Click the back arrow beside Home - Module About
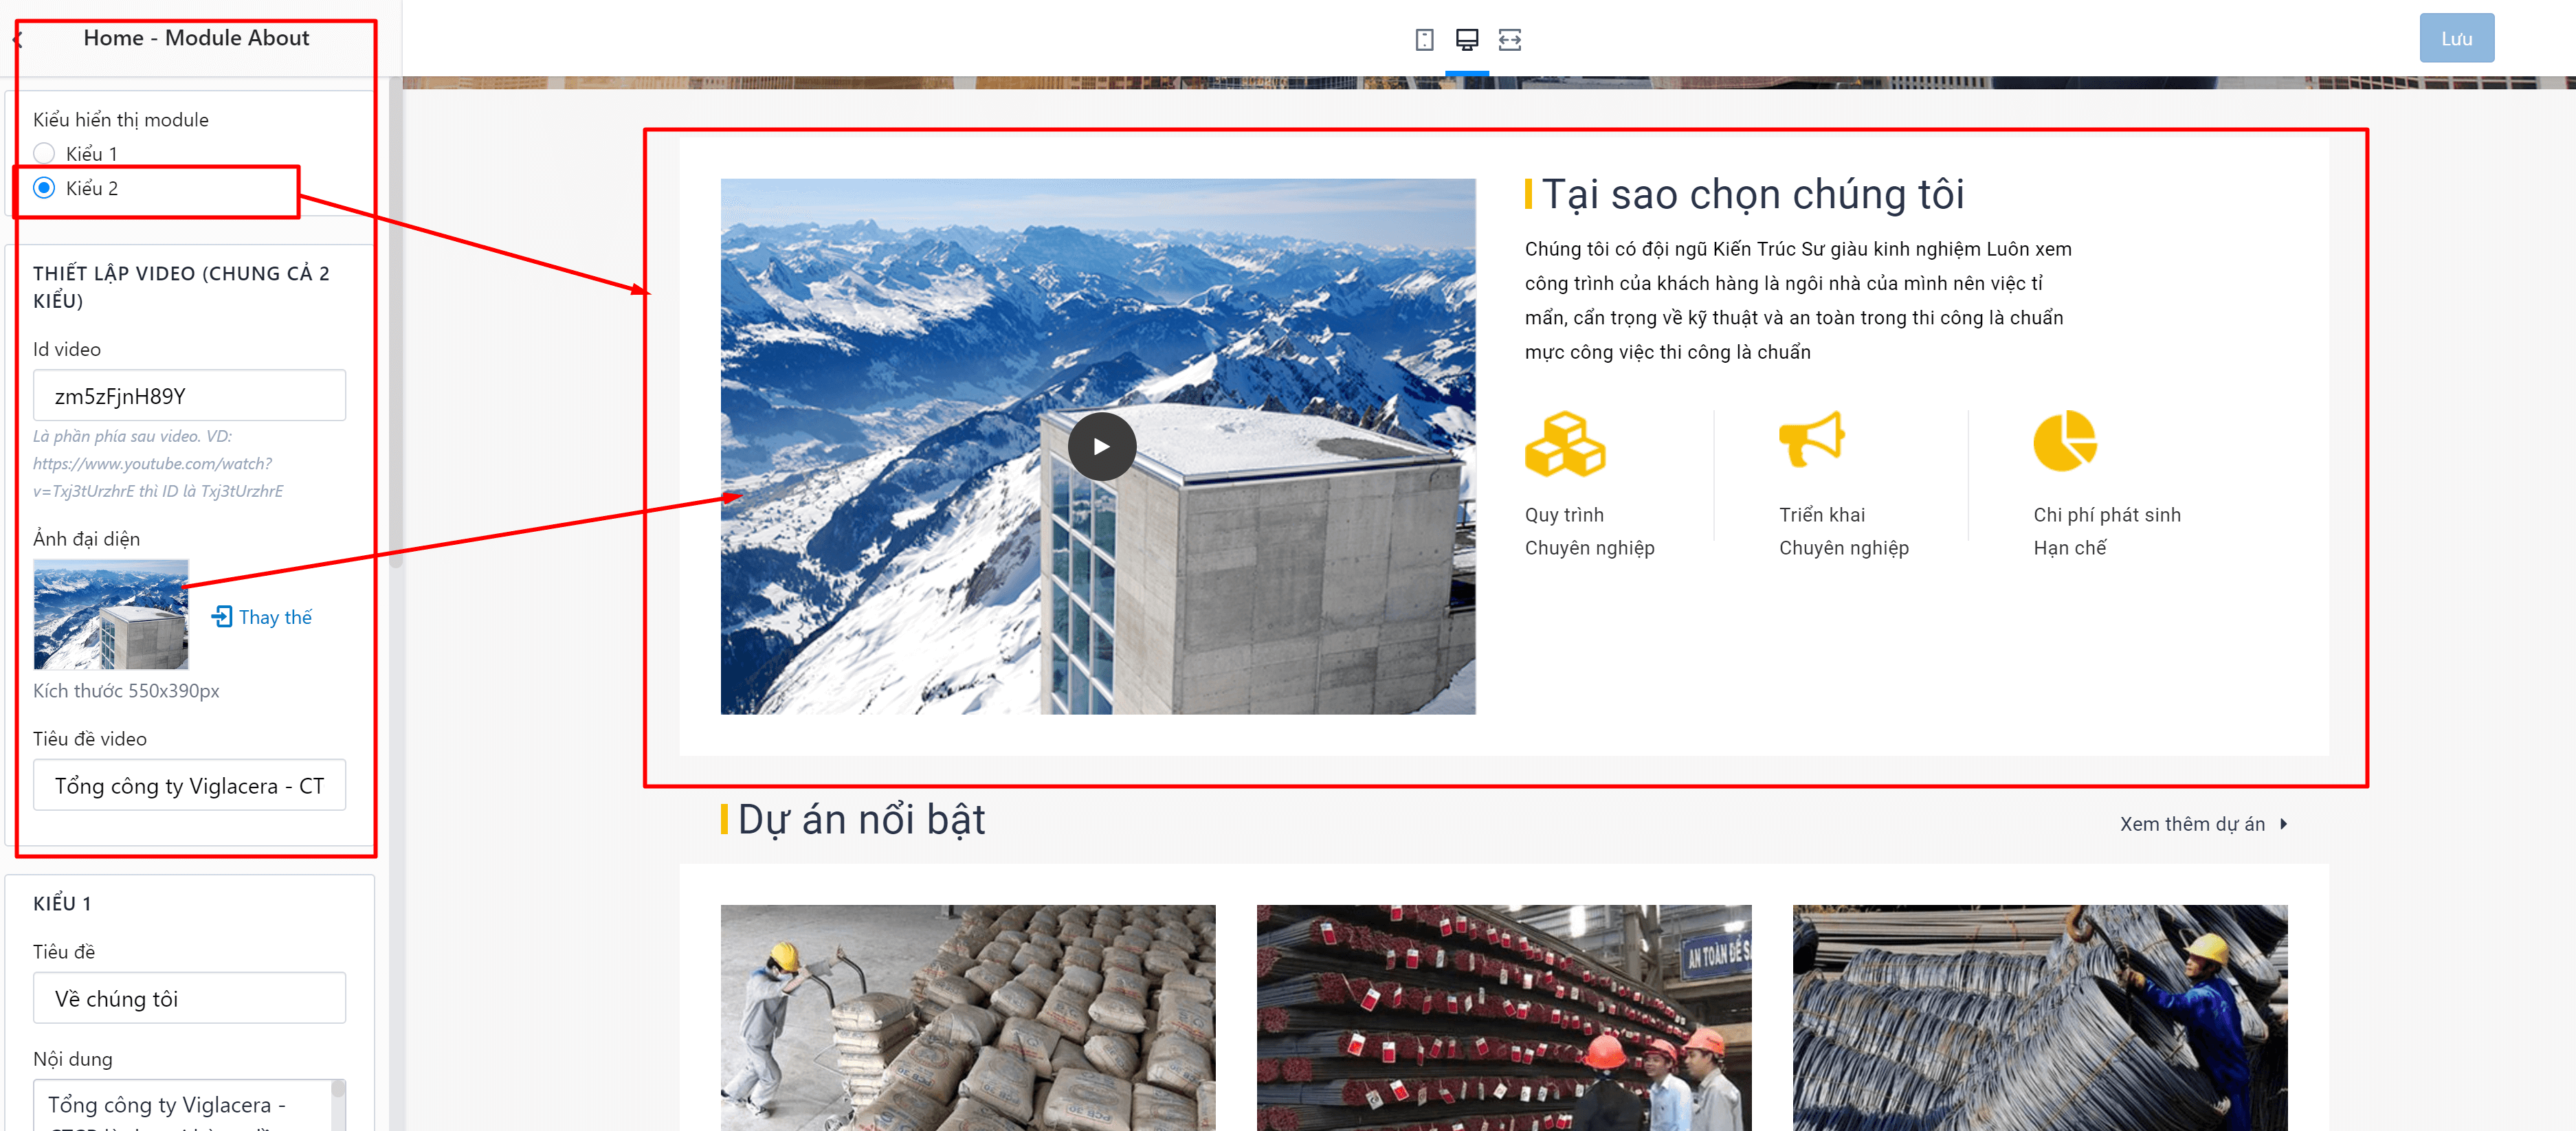 tap(17, 39)
